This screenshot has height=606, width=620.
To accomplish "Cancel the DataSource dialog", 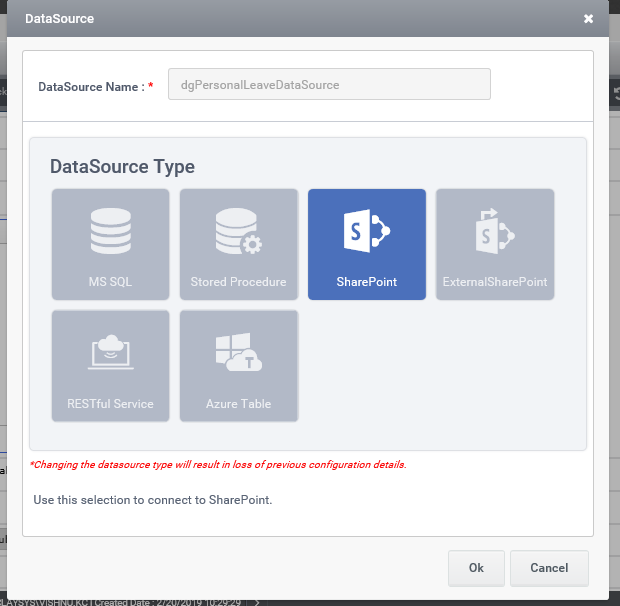I will 549,568.
